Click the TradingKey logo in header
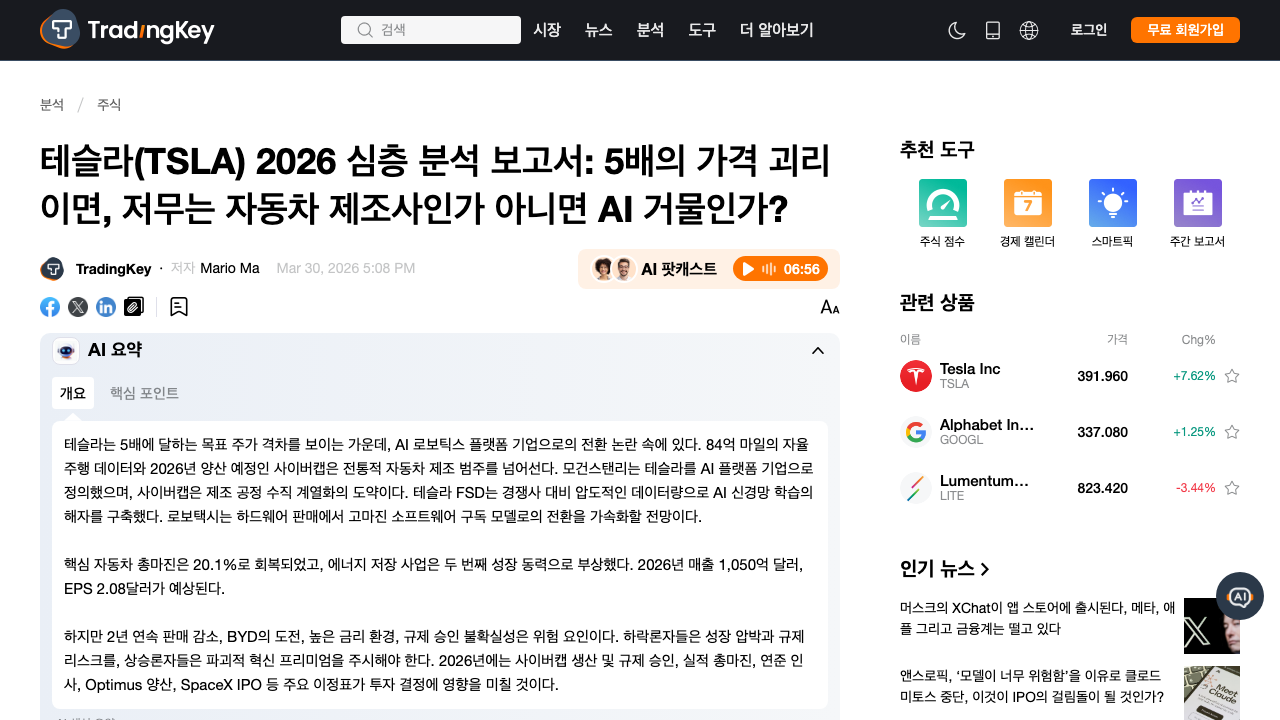The image size is (1280, 720). click(127, 30)
